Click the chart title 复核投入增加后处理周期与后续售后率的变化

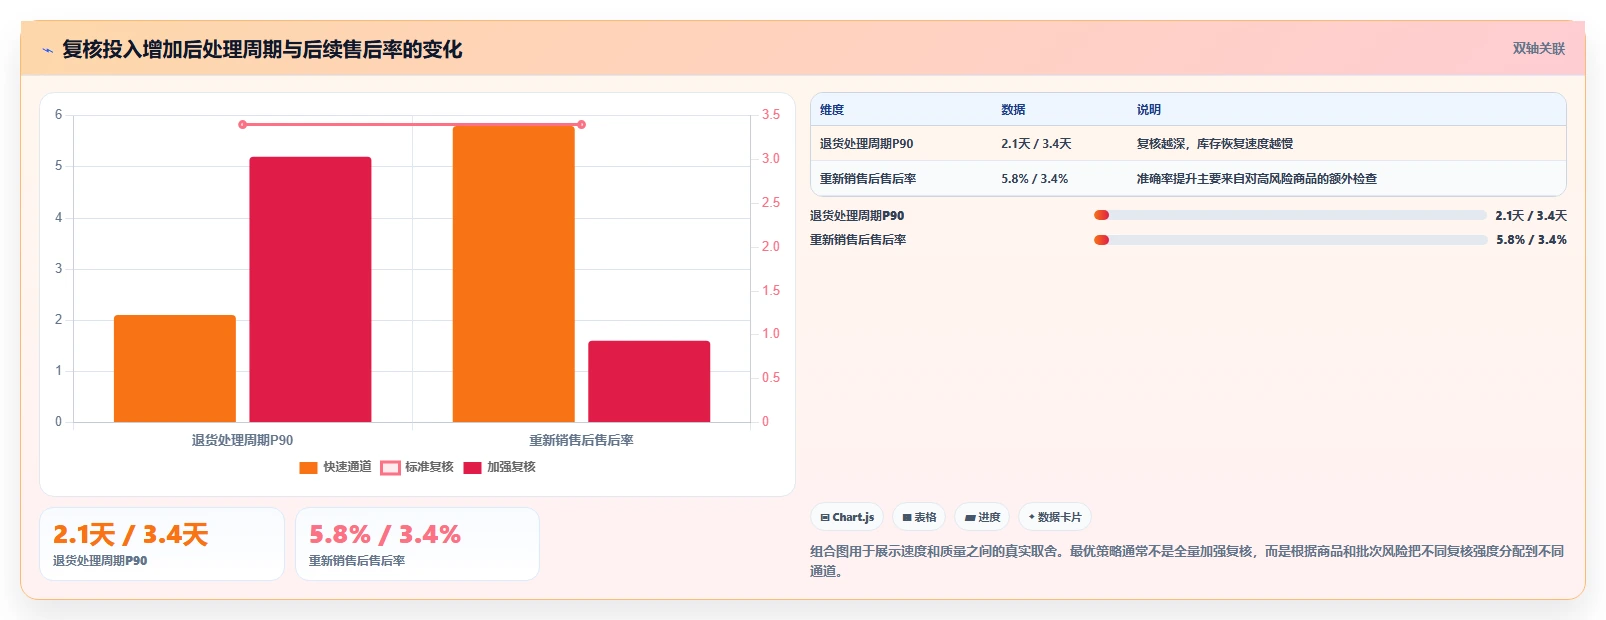(x=262, y=49)
